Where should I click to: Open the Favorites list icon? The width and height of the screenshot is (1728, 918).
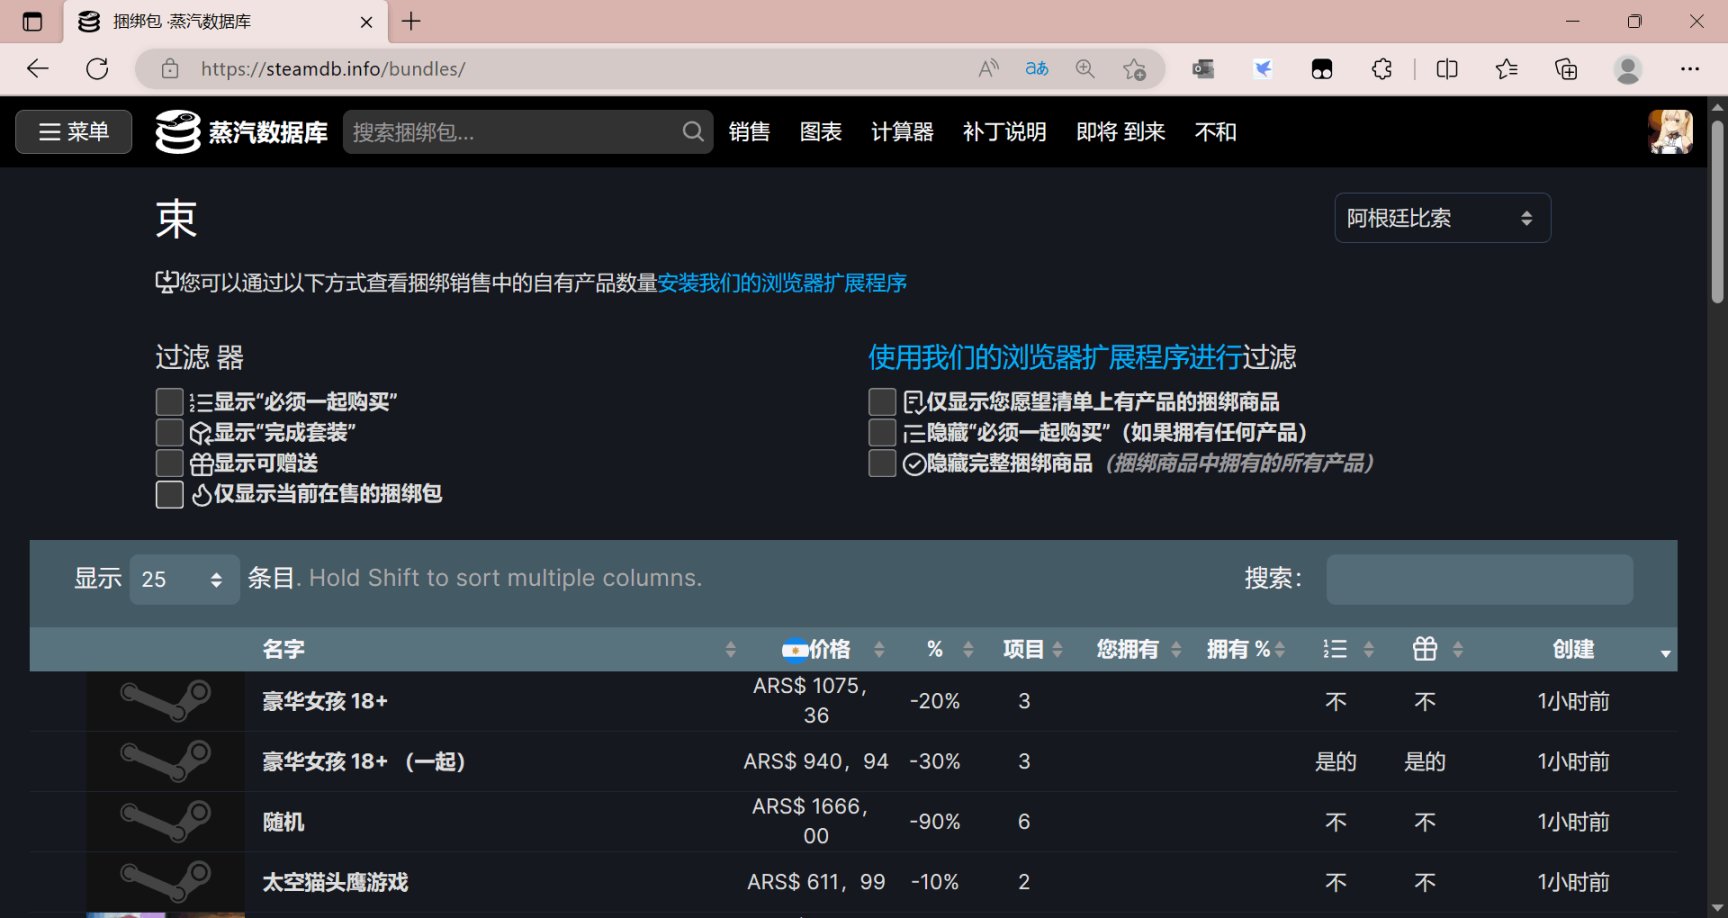click(1506, 69)
